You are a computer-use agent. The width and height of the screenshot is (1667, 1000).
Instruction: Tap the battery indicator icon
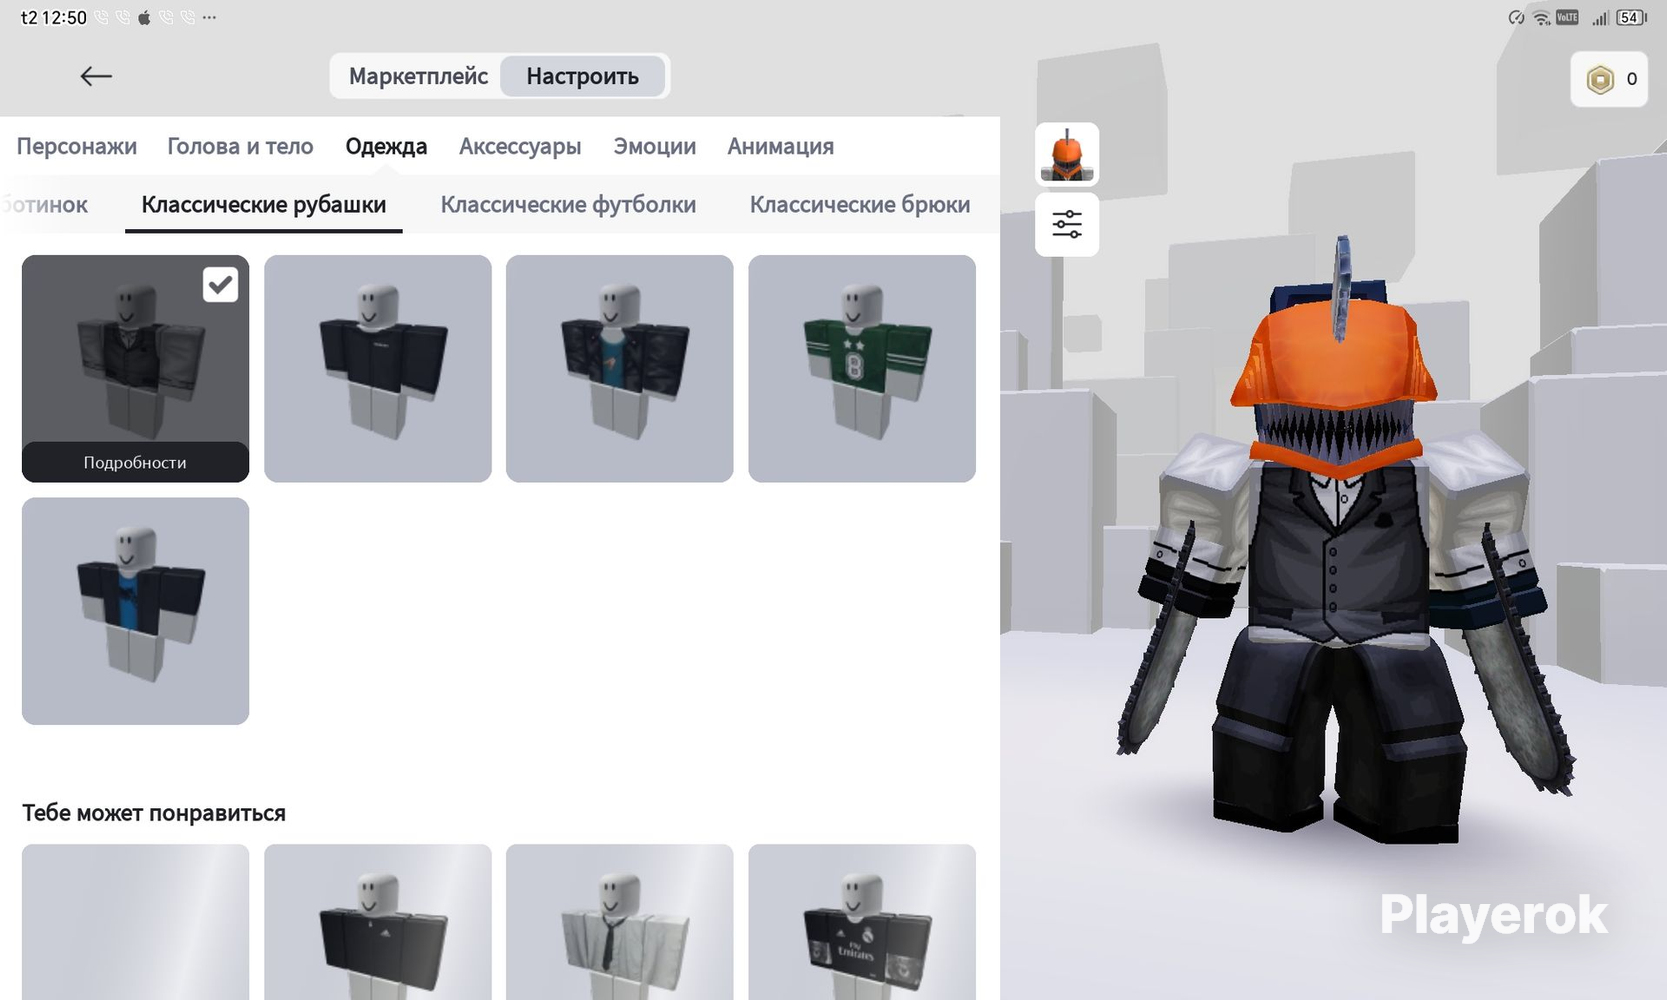[1632, 18]
